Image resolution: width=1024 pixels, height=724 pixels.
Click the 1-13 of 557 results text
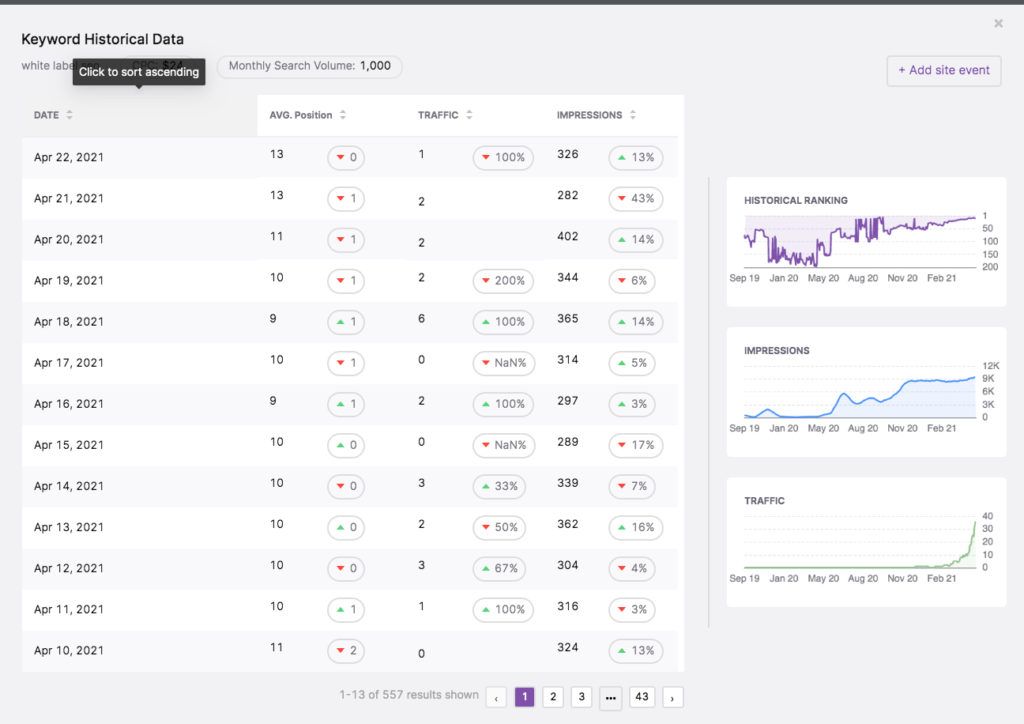409,695
